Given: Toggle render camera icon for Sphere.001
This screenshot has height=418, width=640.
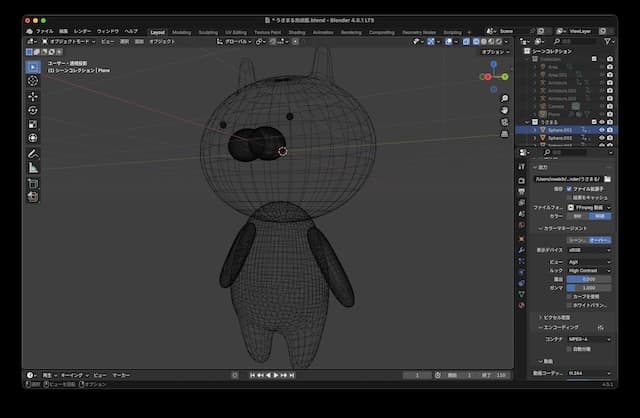Looking at the screenshot, I should [x=610, y=130].
